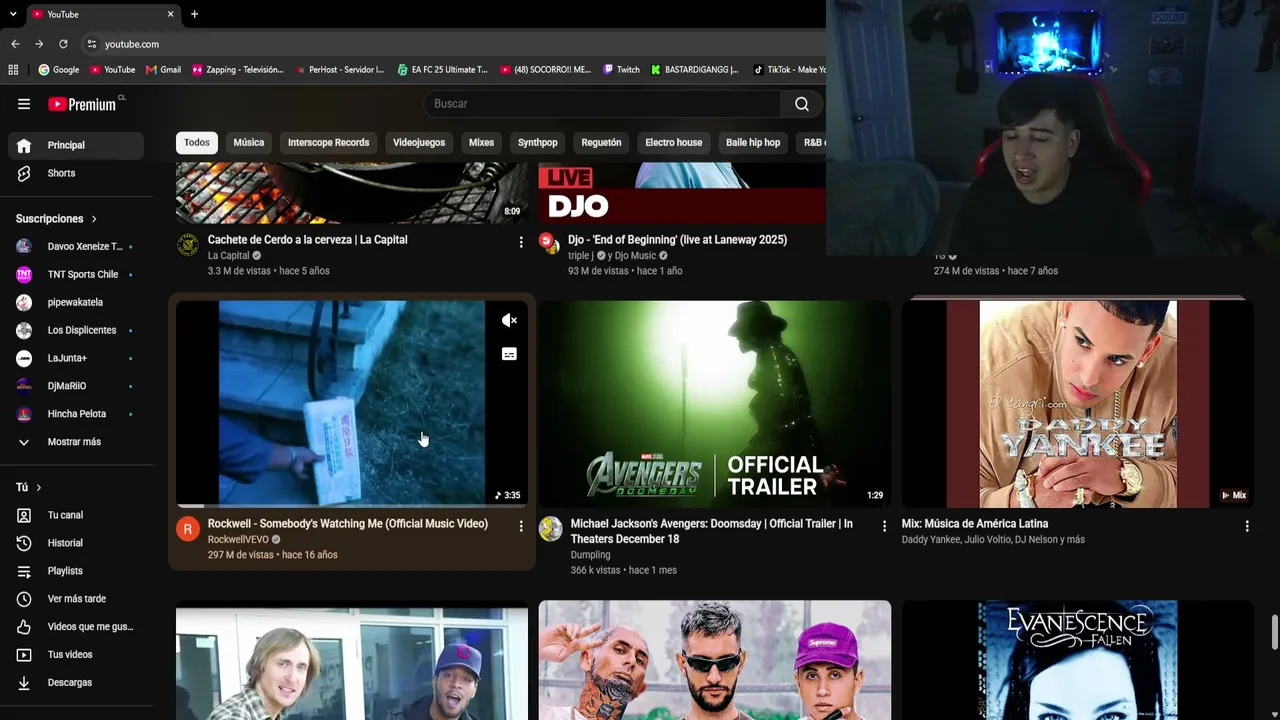This screenshot has height=720, width=1280.
Task: Seek using the Rockwell preview progress bar
Action: pos(352,506)
